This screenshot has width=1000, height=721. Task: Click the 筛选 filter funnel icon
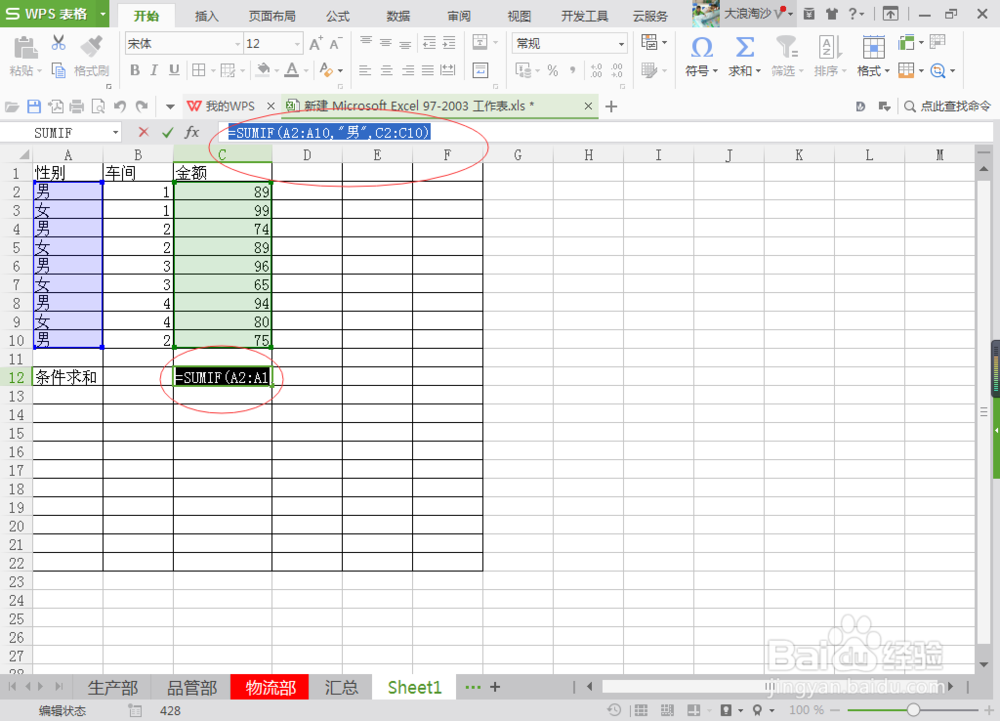point(786,47)
